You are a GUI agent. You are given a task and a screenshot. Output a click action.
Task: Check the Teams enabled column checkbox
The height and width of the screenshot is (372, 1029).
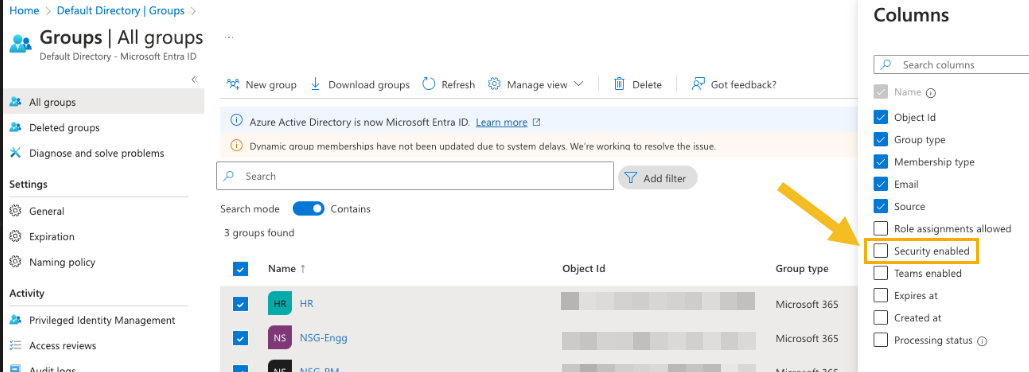click(881, 273)
